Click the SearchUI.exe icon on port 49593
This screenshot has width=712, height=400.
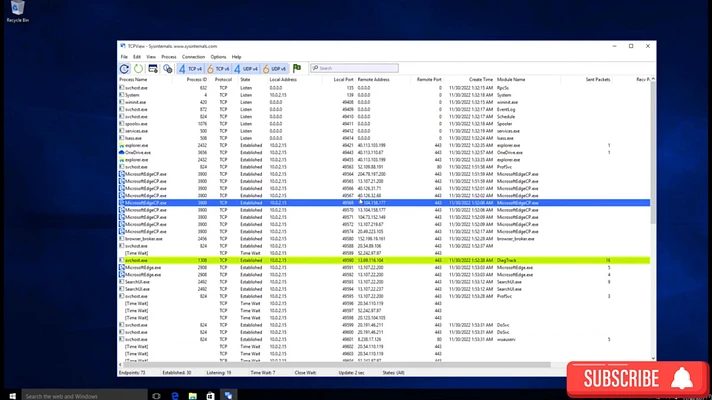coord(121,282)
